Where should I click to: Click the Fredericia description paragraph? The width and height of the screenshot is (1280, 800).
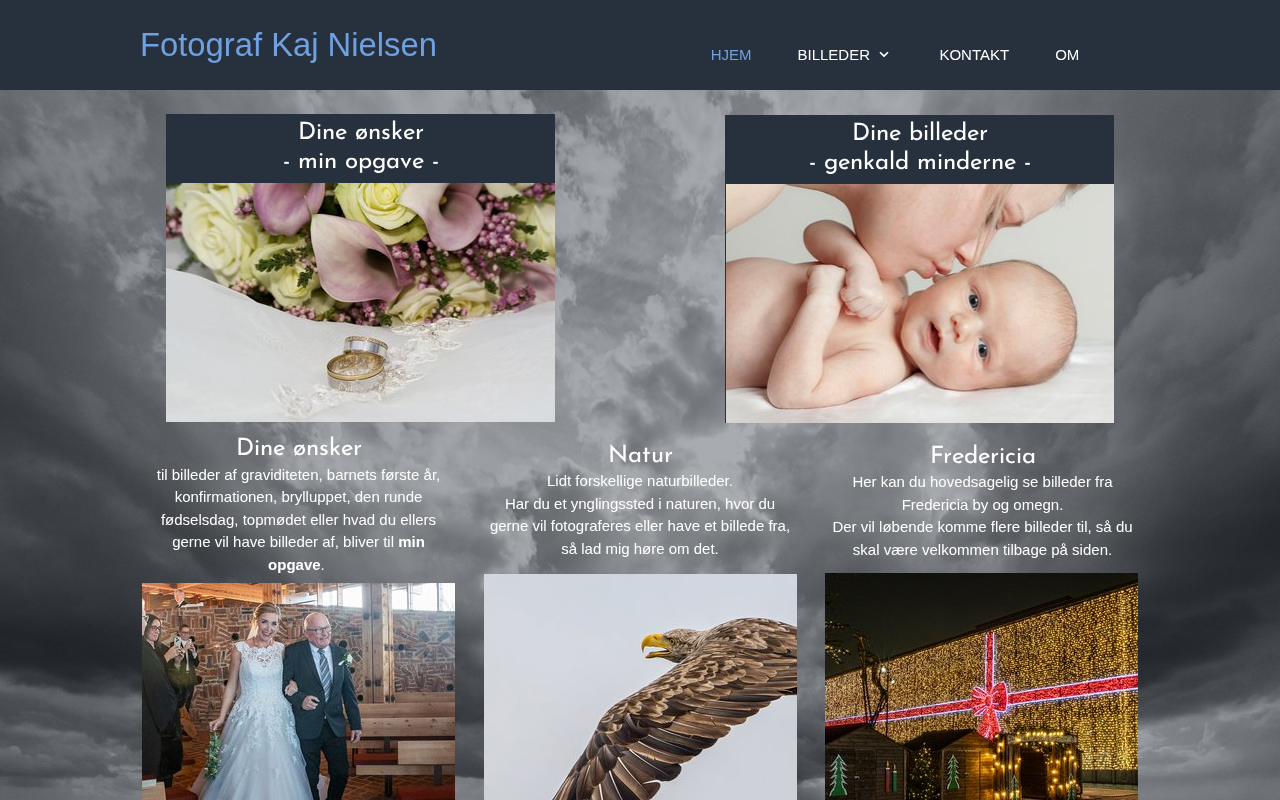[982, 516]
